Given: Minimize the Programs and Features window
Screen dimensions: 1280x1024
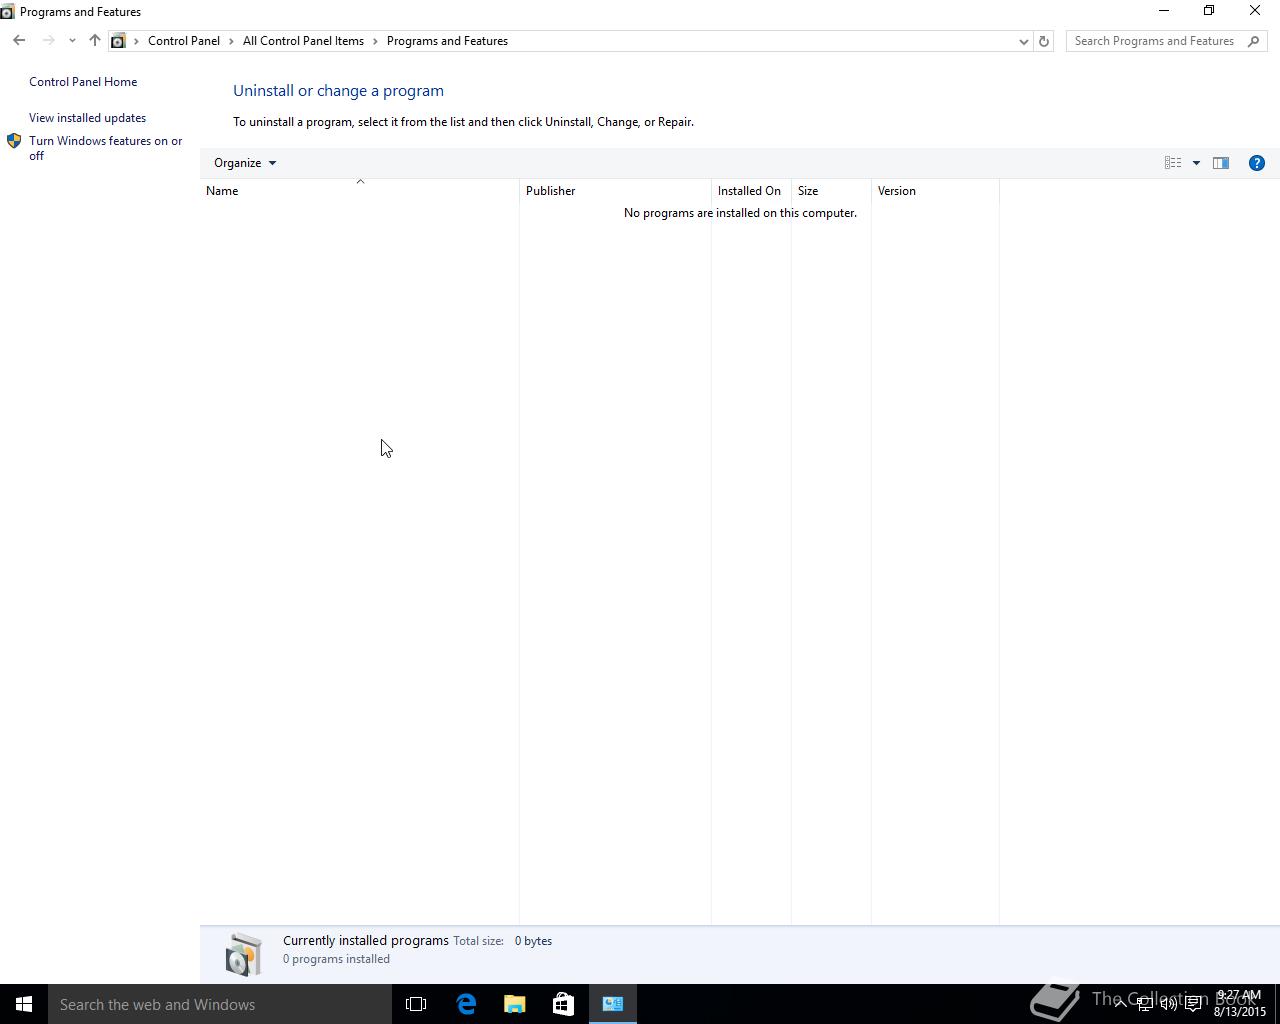Looking at the screenshot, I should click(1163, 11).
